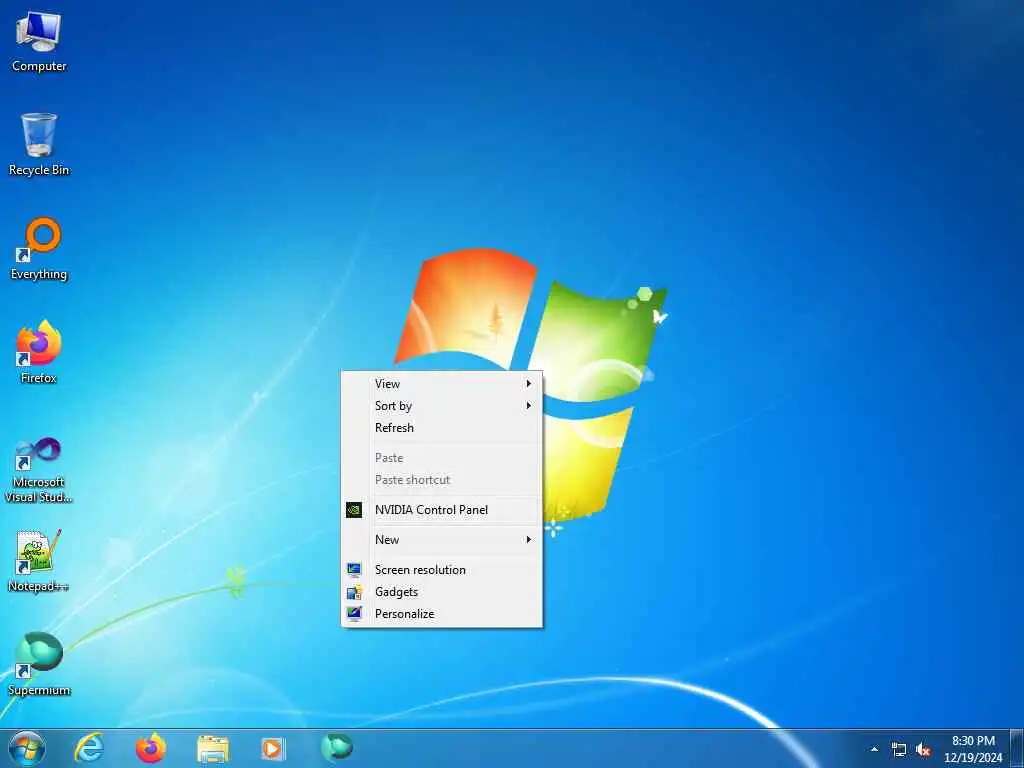Launch Supermium from the taskbar
1024x768 pixels.
(x=337, y=747)
